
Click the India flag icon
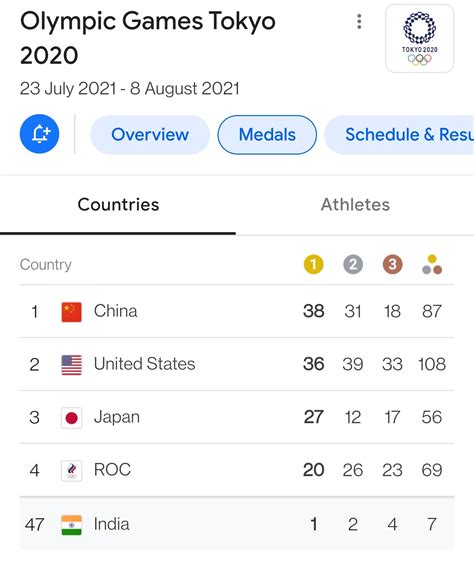71,525
